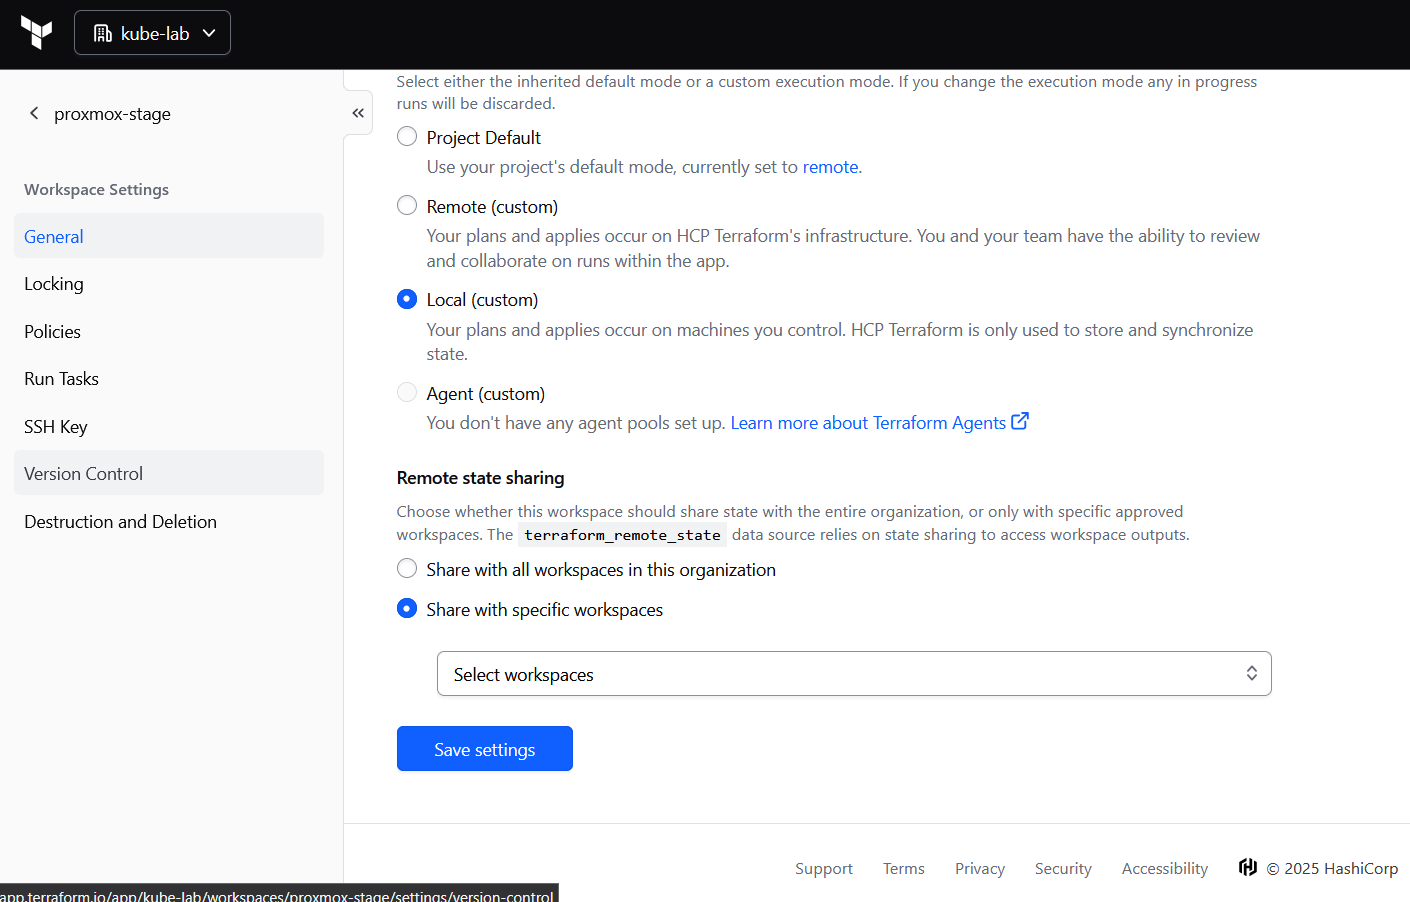The height and width of the screenshot is (902, 1410).
Task: Click the Terraform logo in header
Action: coord(36,33)
